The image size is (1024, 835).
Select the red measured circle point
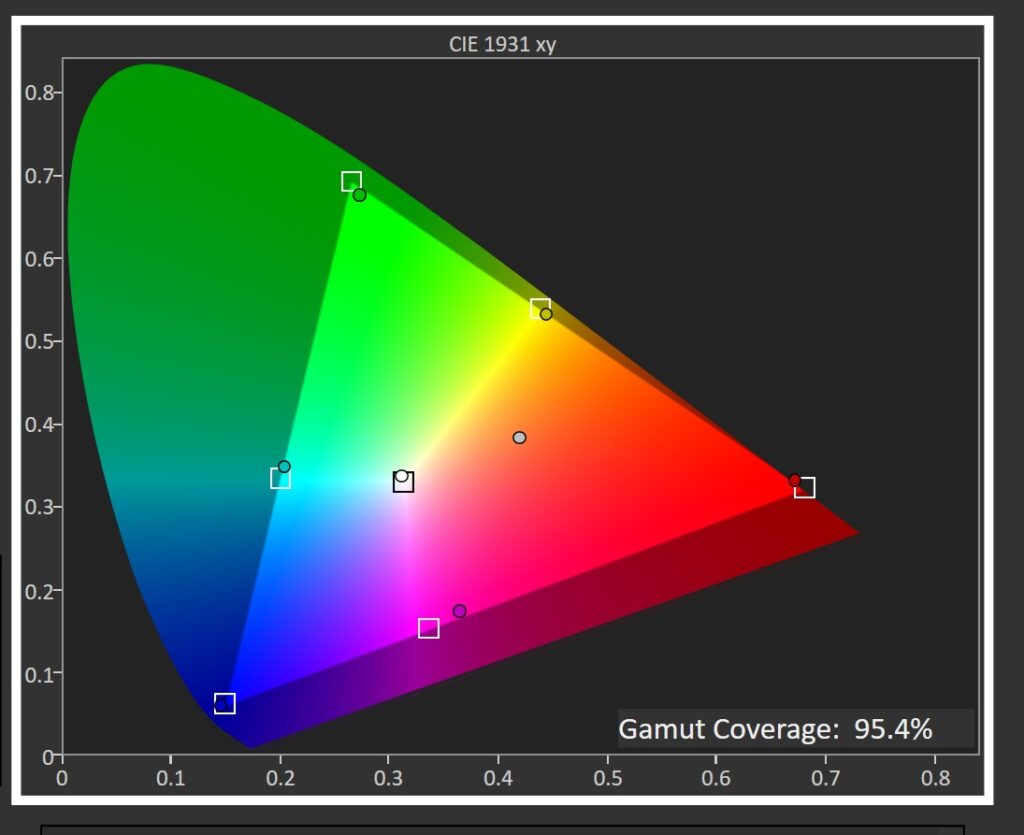point(795,480)
